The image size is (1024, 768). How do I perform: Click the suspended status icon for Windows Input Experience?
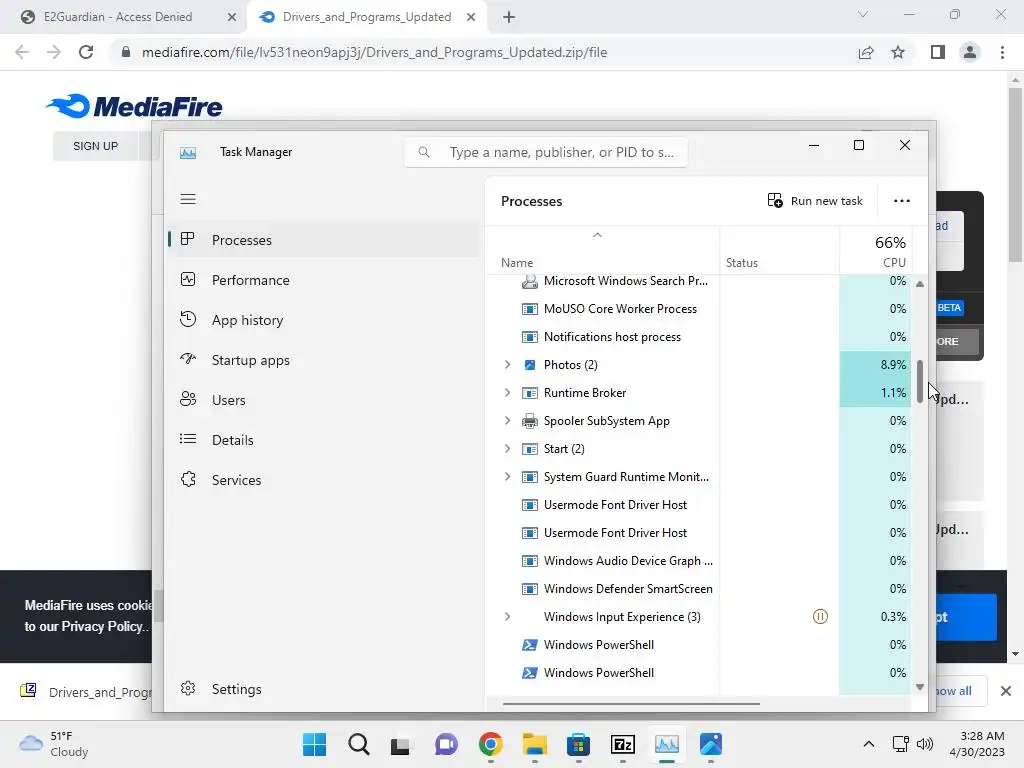[820, 616]
